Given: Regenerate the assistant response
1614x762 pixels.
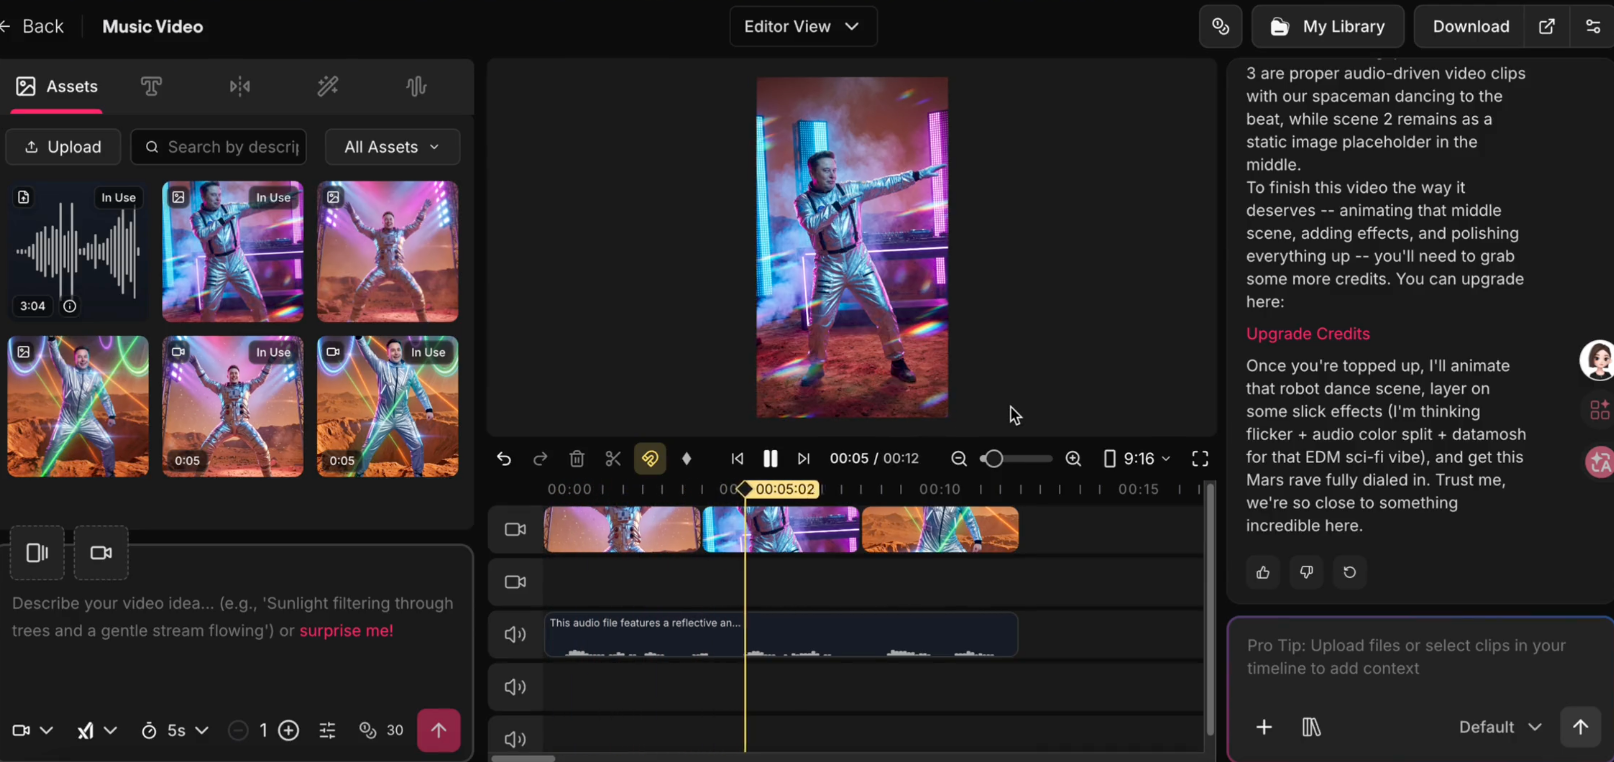Looking at the screenshot, I should pyautogui.click(x=1349, y=572).
